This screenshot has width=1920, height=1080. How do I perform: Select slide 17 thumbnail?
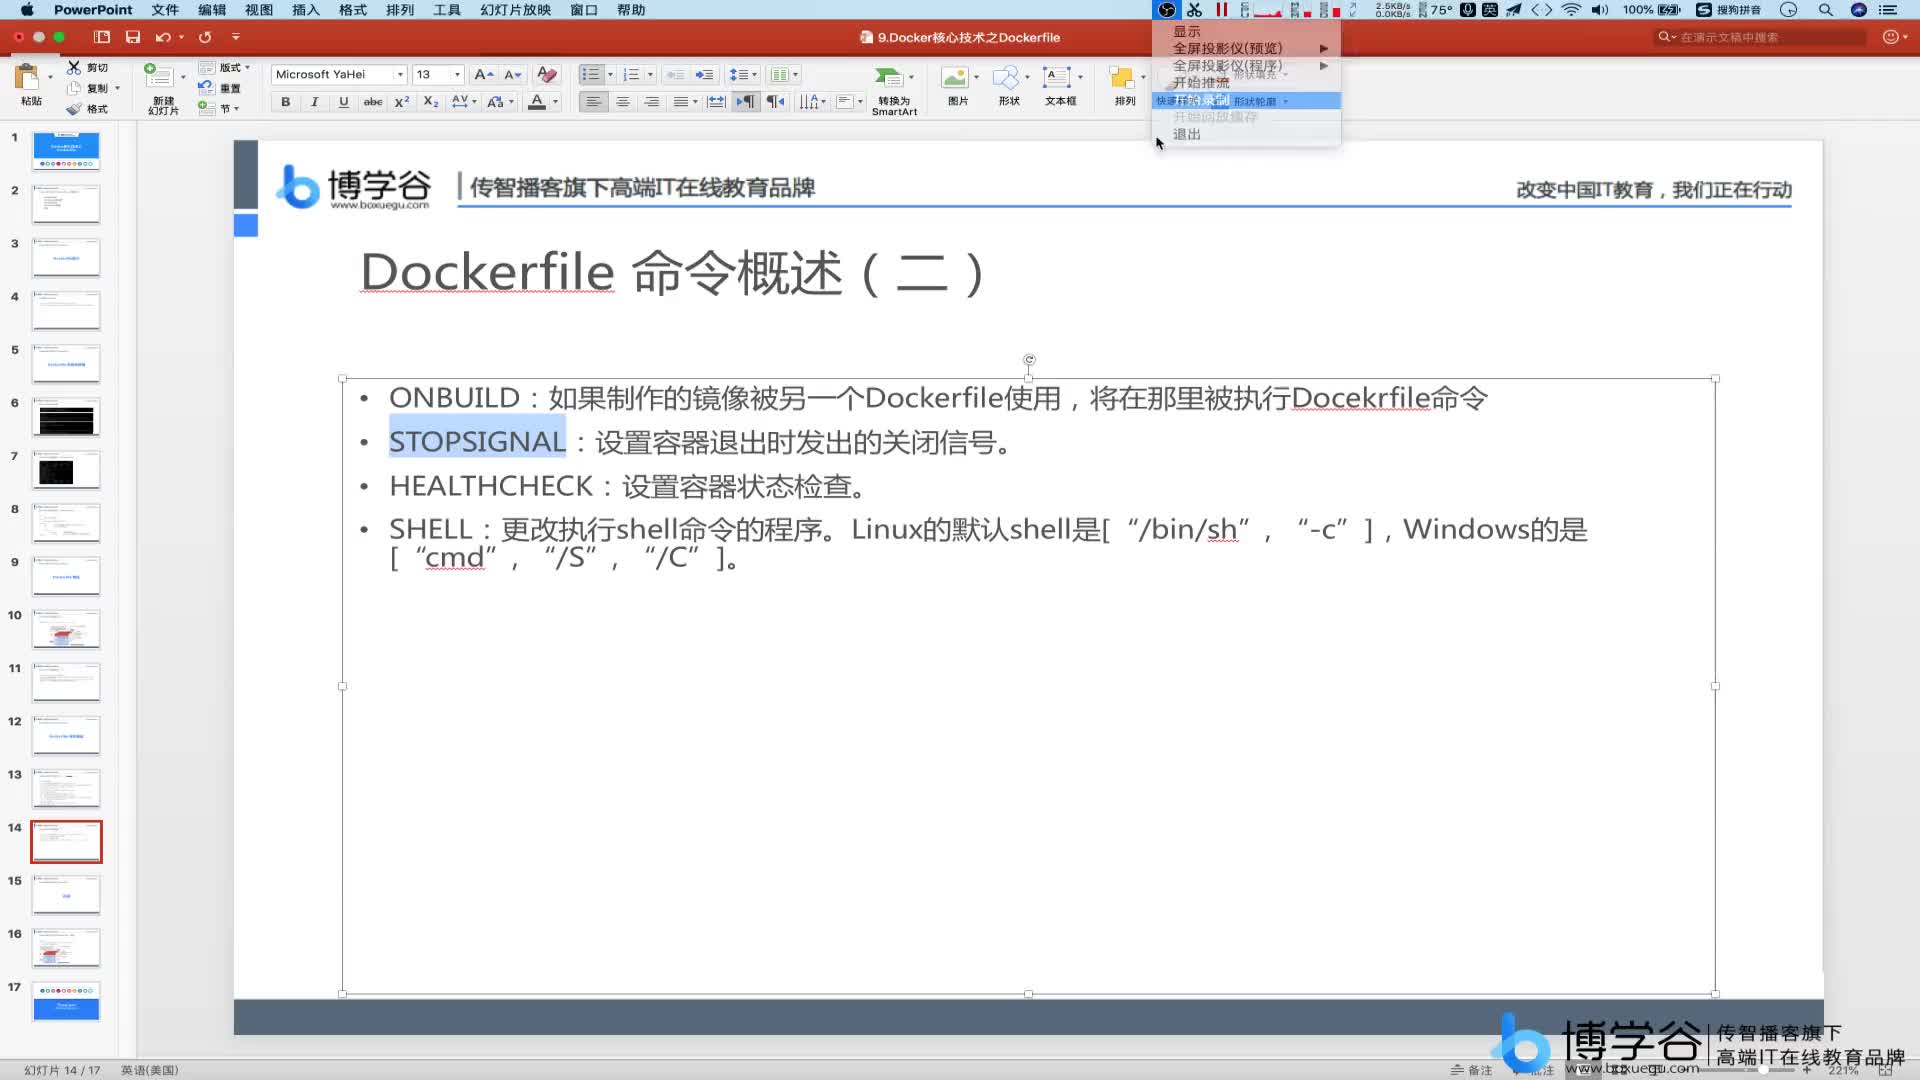66,1001
